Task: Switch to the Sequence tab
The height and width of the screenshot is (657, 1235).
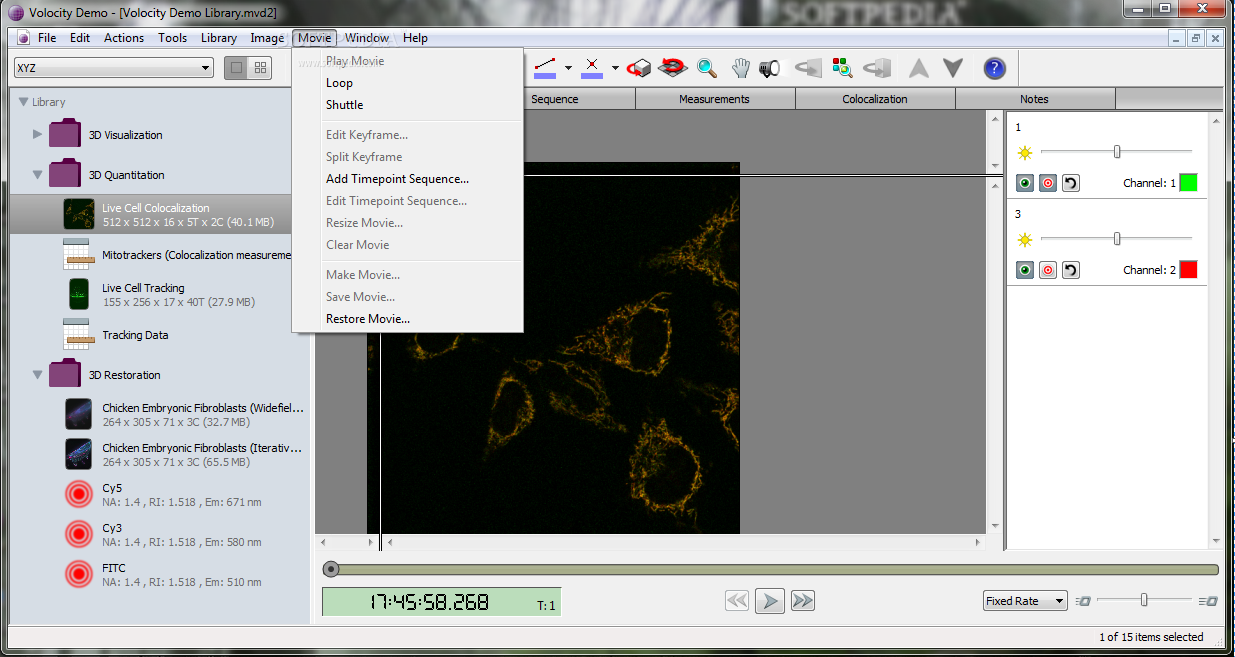Action: coord(555,99)
